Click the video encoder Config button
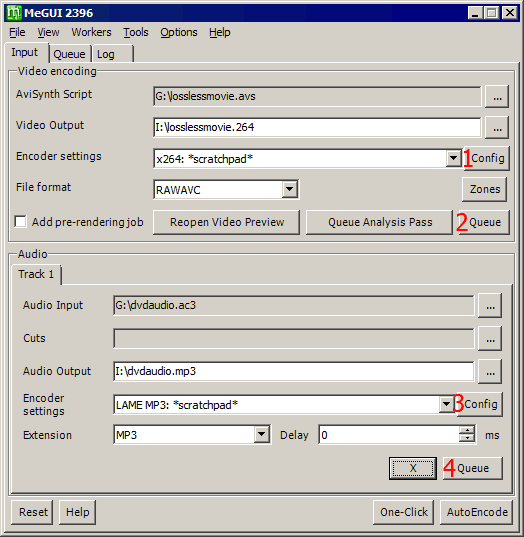Viewport: 524px width, 537px height. coord(486,158)
